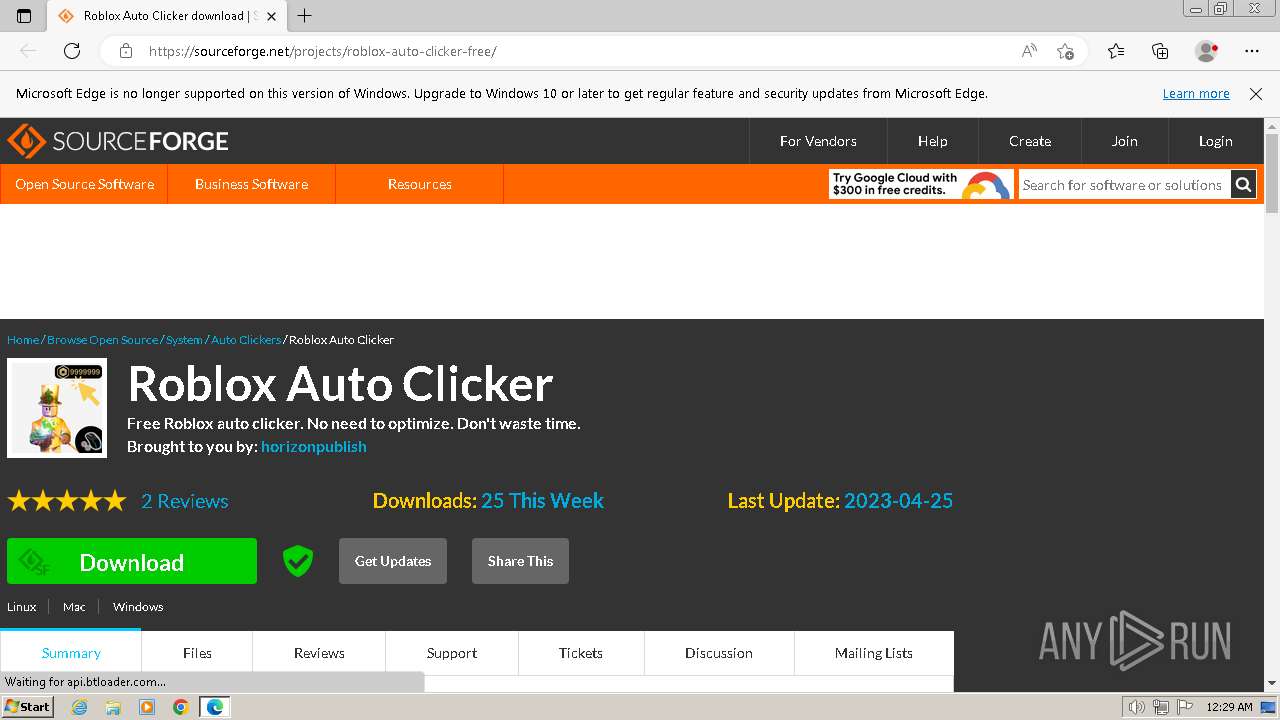Open the 2 Reviews link
1280x720 pixels.
[x=184, y=501]
